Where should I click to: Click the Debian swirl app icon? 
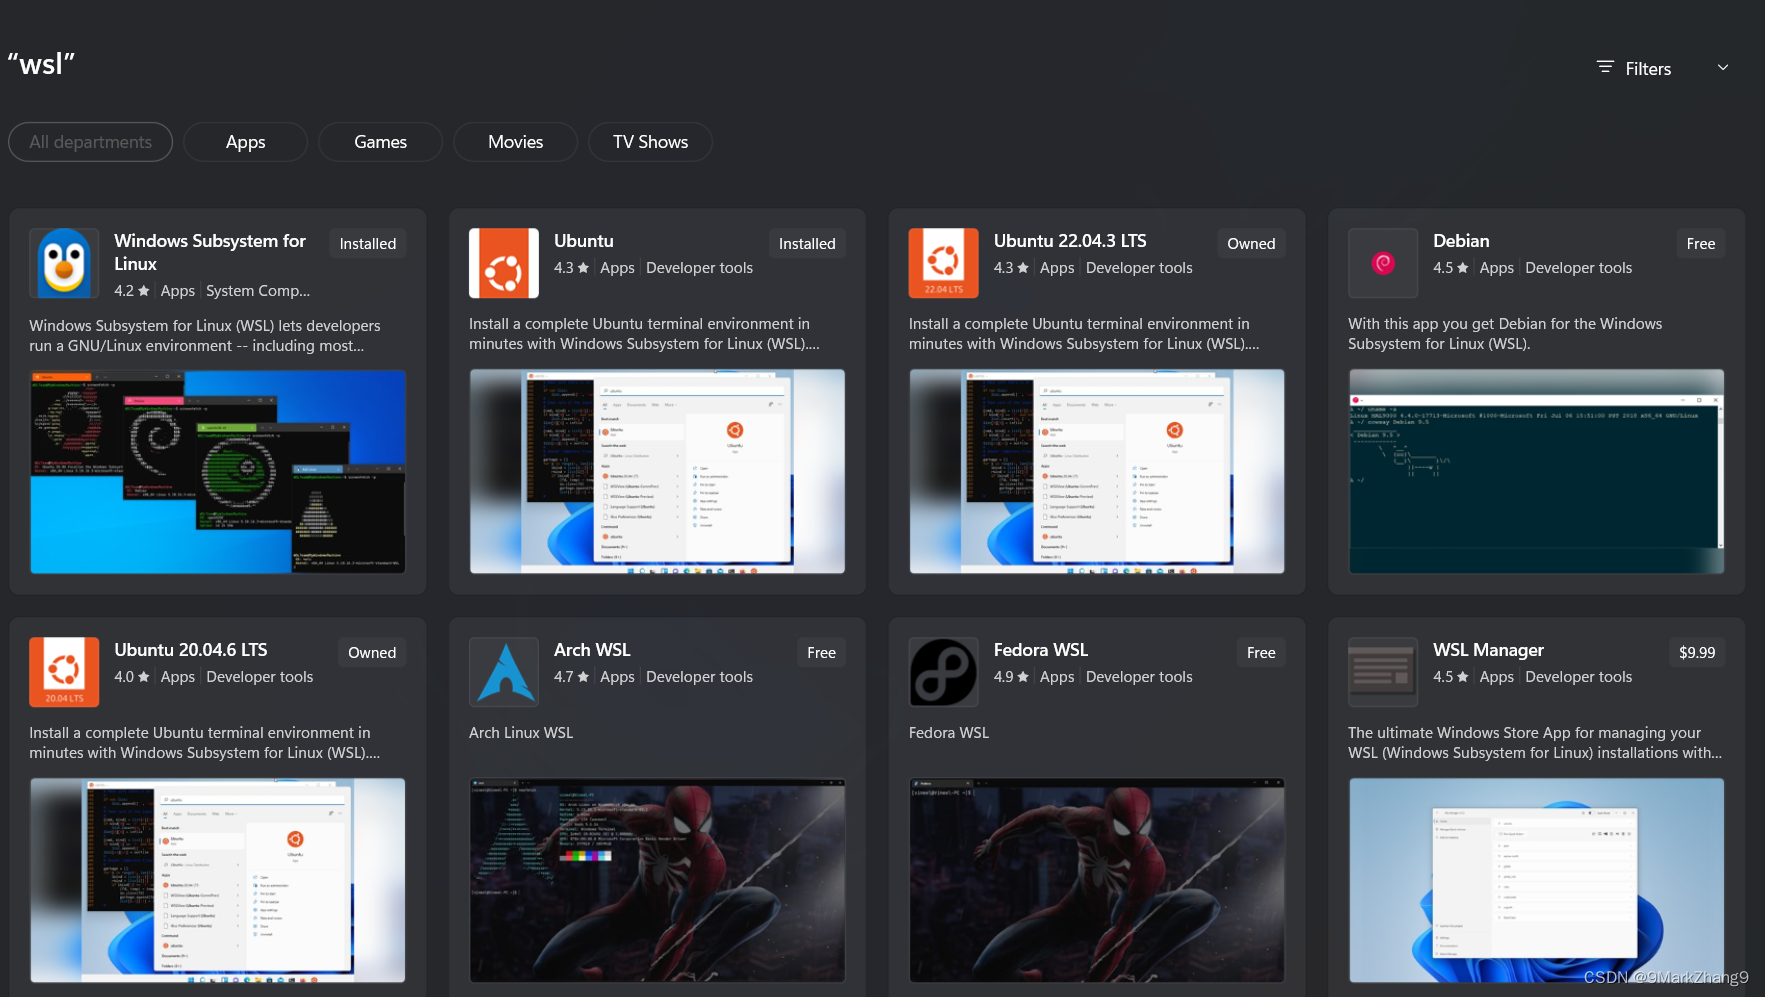[x=1383, y=263]
